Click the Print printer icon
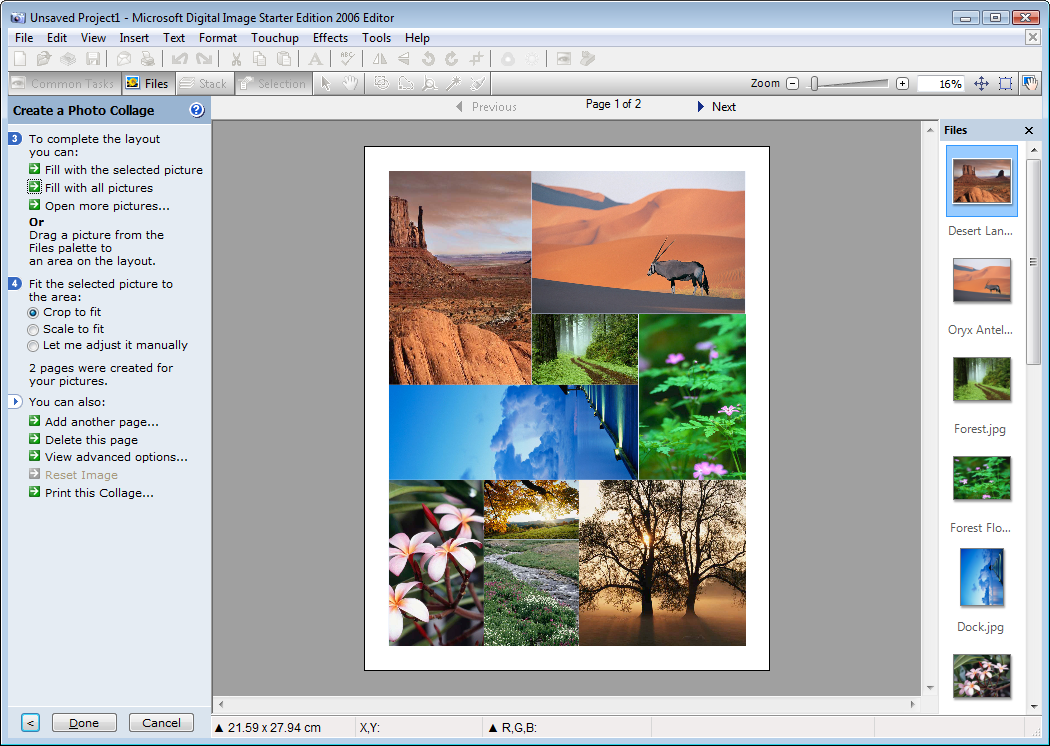The height and width of the screenshot is (746, 1050). pos(147,59)
